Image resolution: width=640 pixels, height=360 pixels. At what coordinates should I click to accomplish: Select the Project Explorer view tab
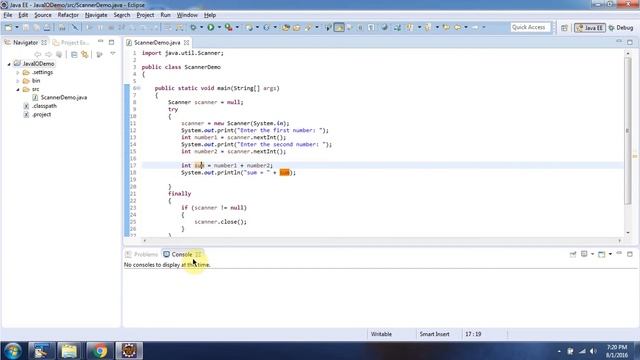tap(71, 42)
